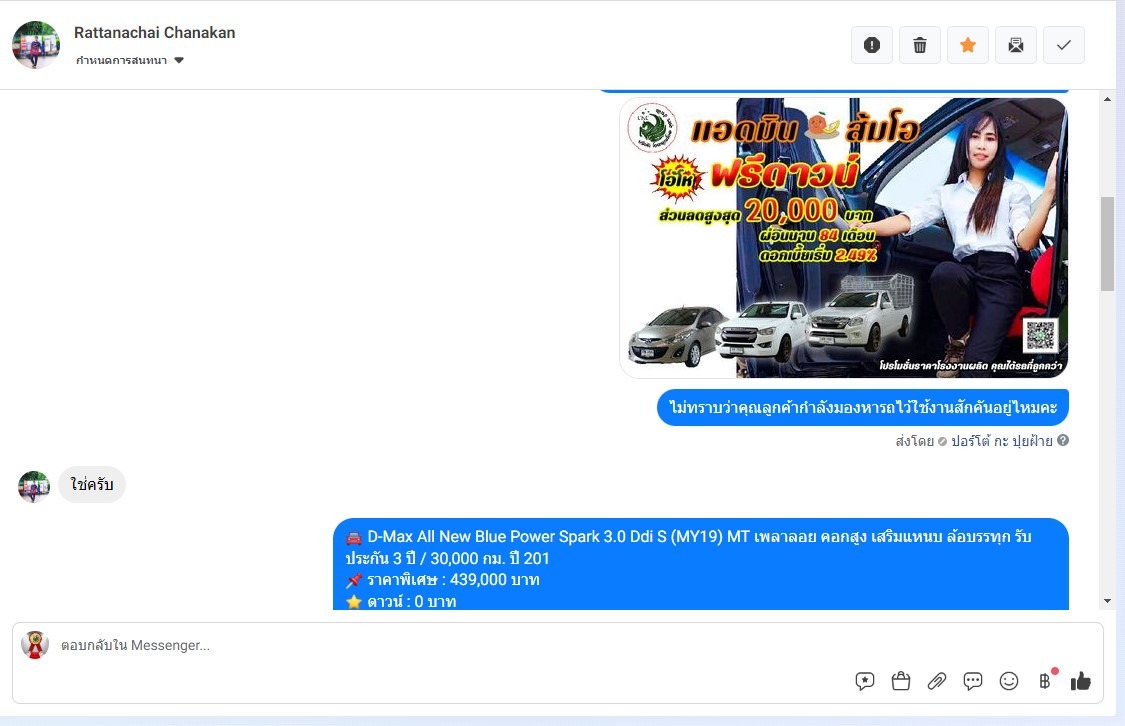This screenshot has width=1125, height=726.
Task: Click the sender avatar beside ใช่ครับ
Action: pyautogui.click(x=34, y=486)
